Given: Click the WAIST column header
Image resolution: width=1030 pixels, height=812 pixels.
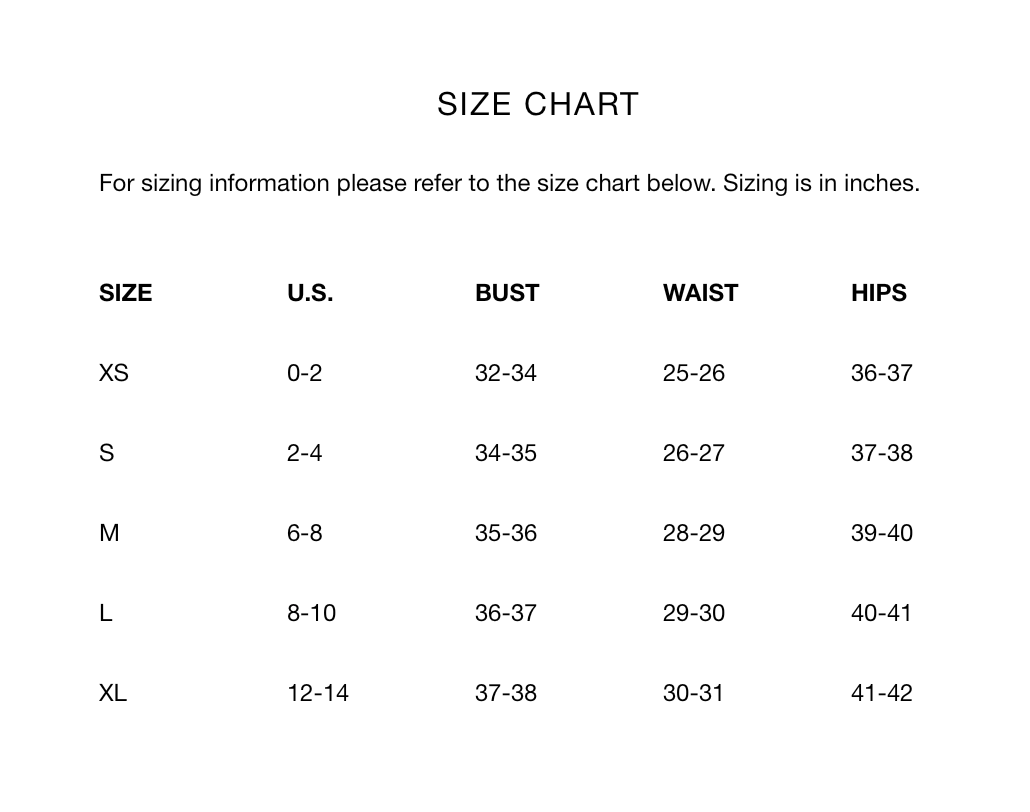Looking at the screenshot, I should click(x=700, y=293).
